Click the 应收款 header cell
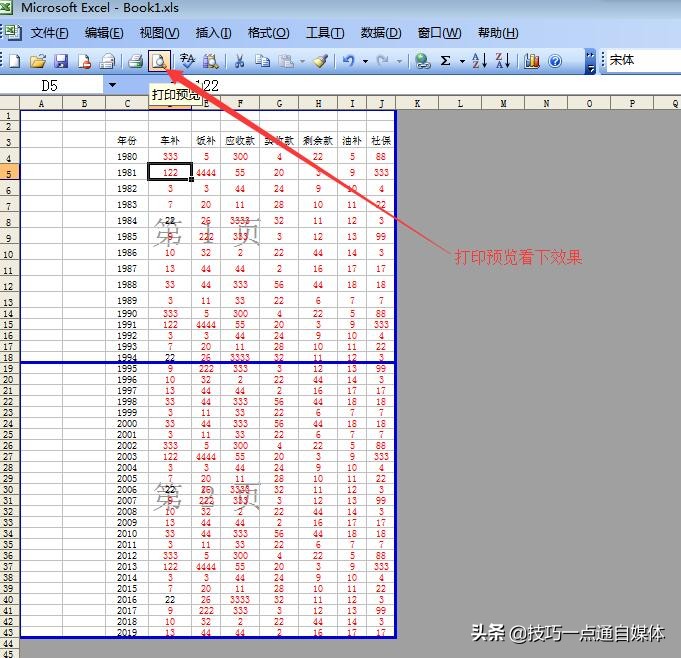 click(x=240, y=140)
